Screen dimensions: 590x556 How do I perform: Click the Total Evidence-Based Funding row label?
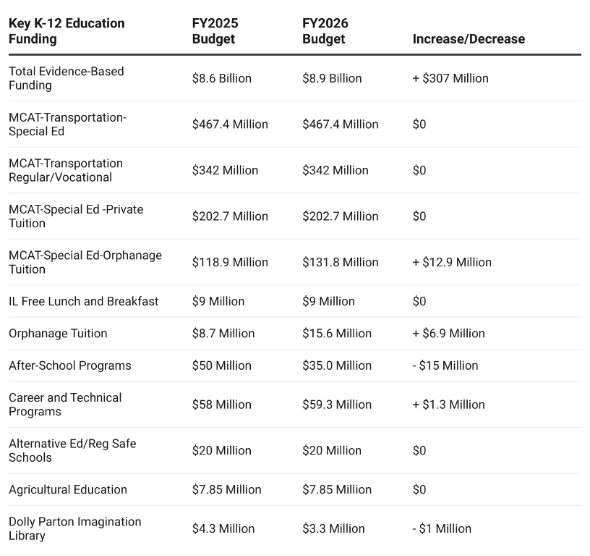click(x=66, y=78)
